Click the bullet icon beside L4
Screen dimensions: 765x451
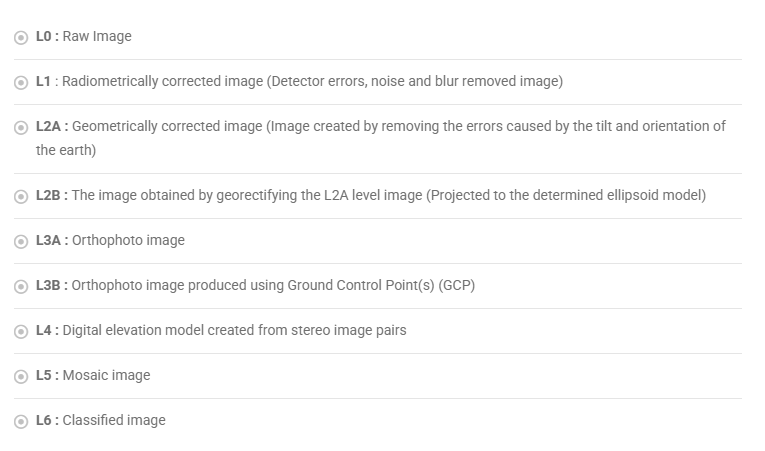coord(21,332)
